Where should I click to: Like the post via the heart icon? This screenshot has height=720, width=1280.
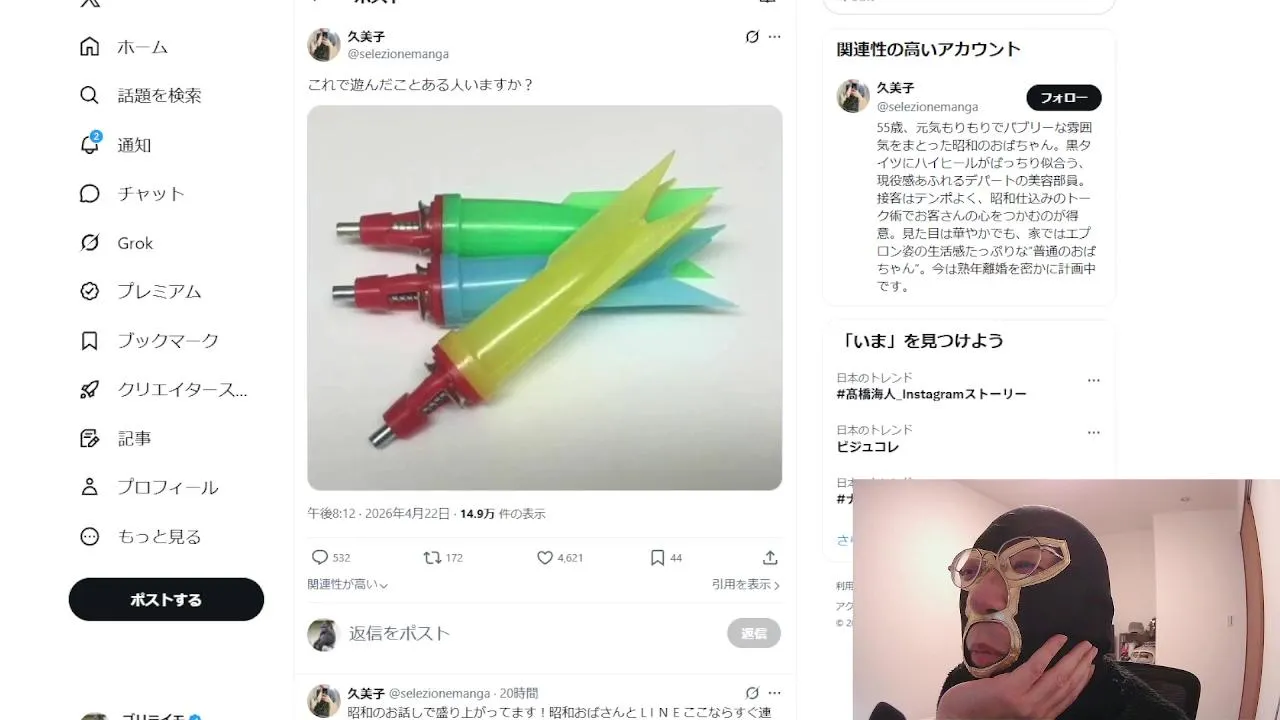tap(545, 558)
